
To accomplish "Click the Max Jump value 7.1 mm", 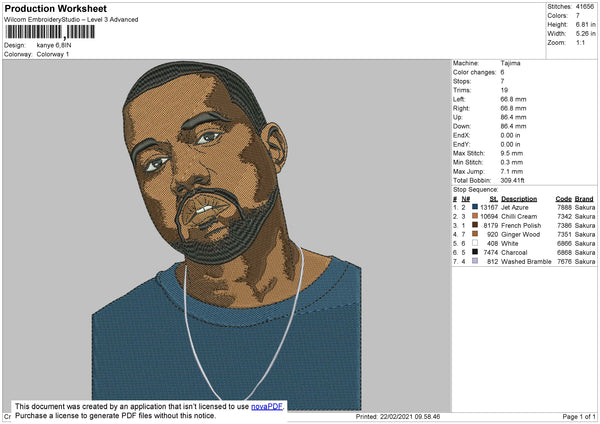I will click(512, 171).
